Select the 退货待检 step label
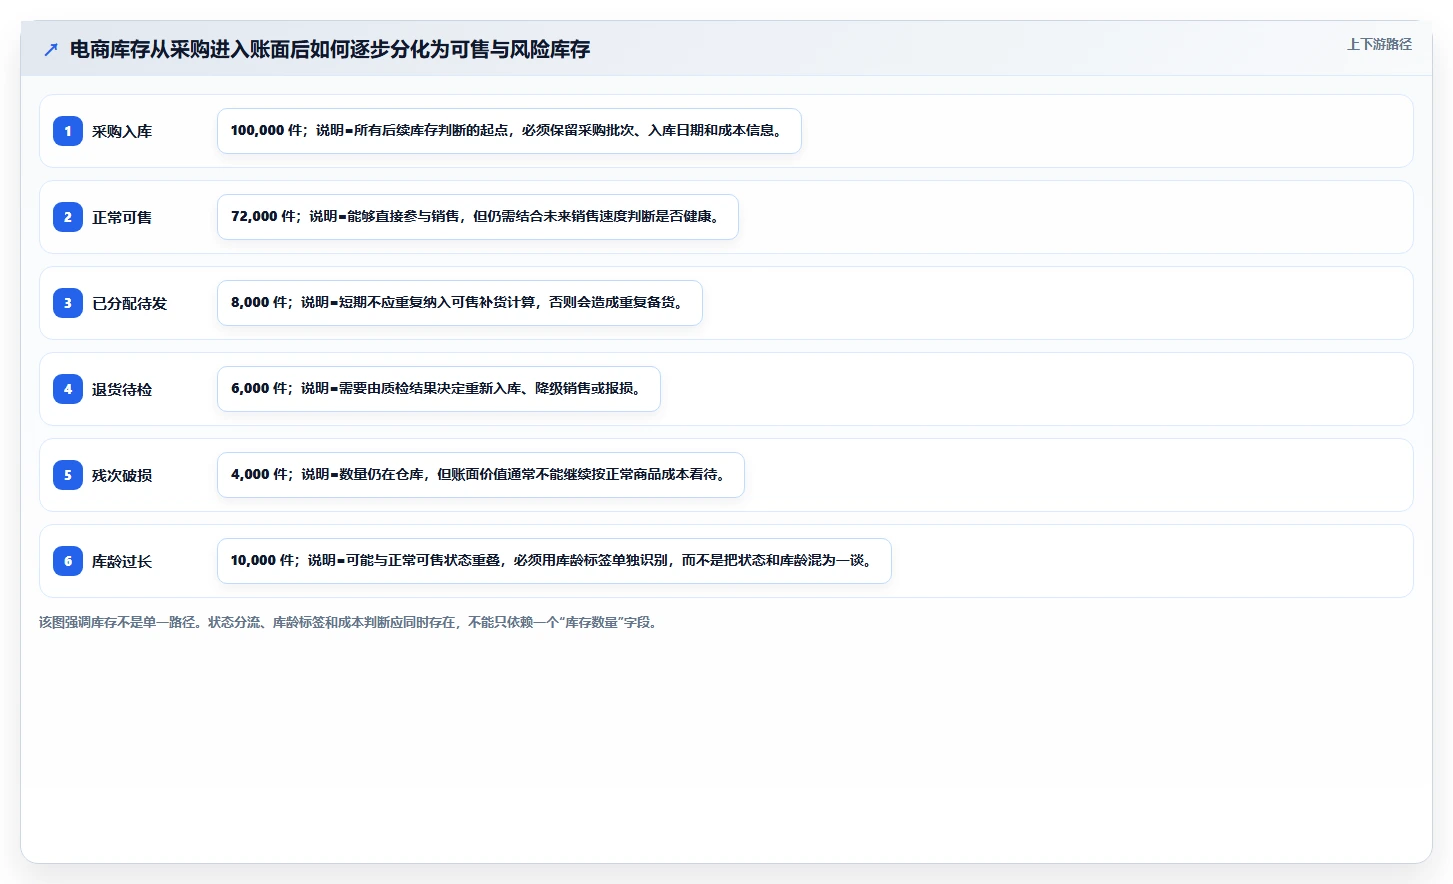Viewport: 1453px width, 884px height. click(122, 389)
